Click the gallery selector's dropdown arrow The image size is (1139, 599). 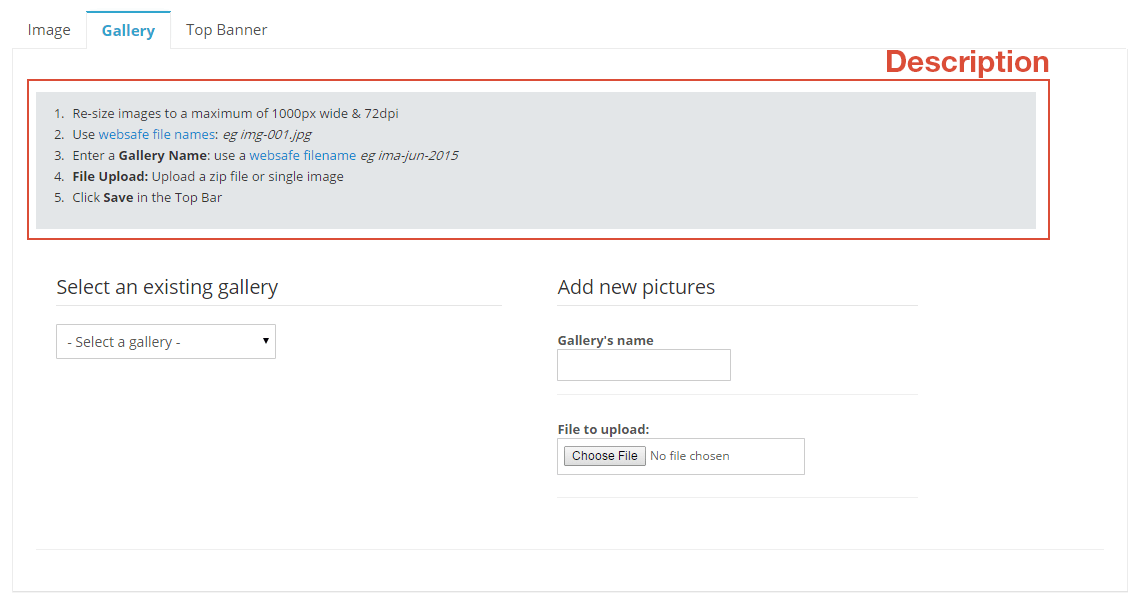(266, 341)
